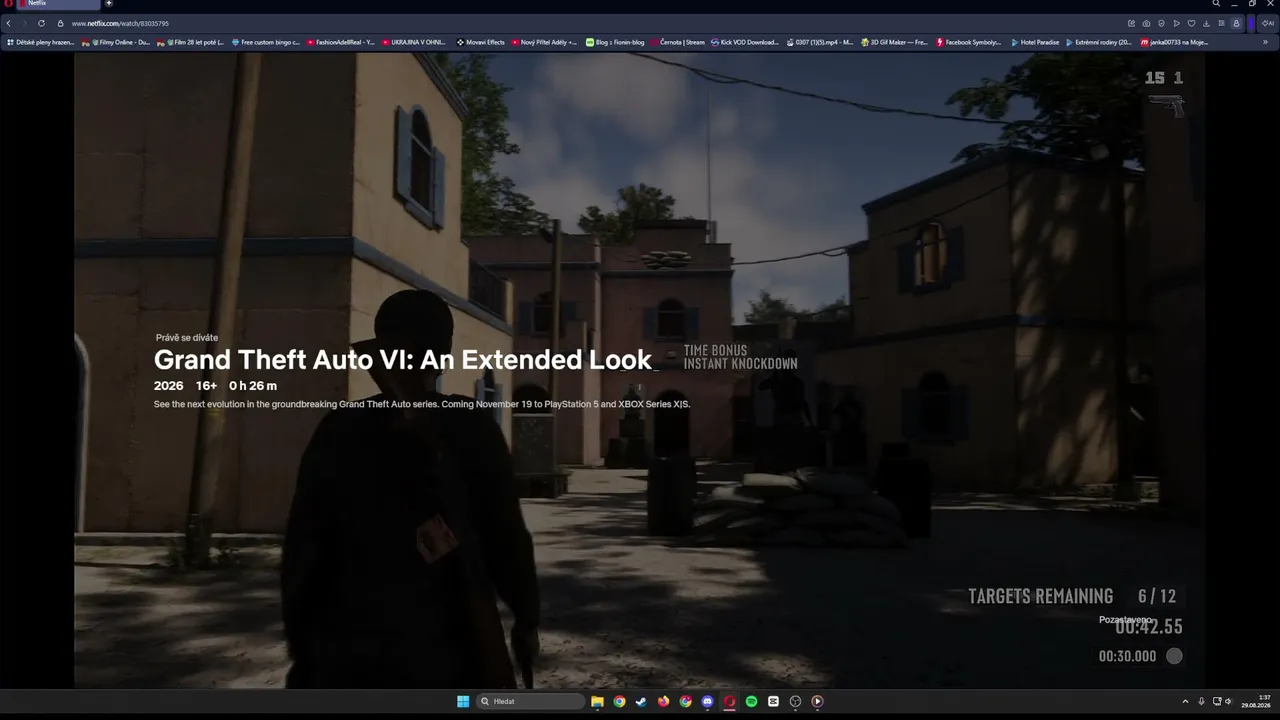Open the volume tray icon
Screen dimensions: 1280x720
pos(1228,701)
